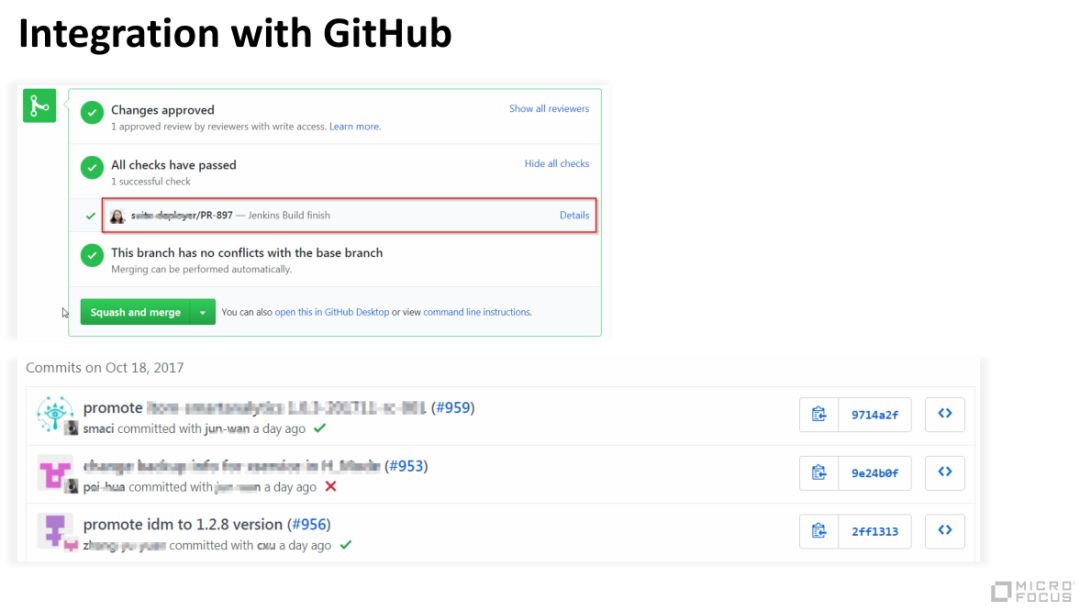Viewport: 1080px width, 611px height.
Task: Click the green check status on commit #959
Action: coord(319,428)
